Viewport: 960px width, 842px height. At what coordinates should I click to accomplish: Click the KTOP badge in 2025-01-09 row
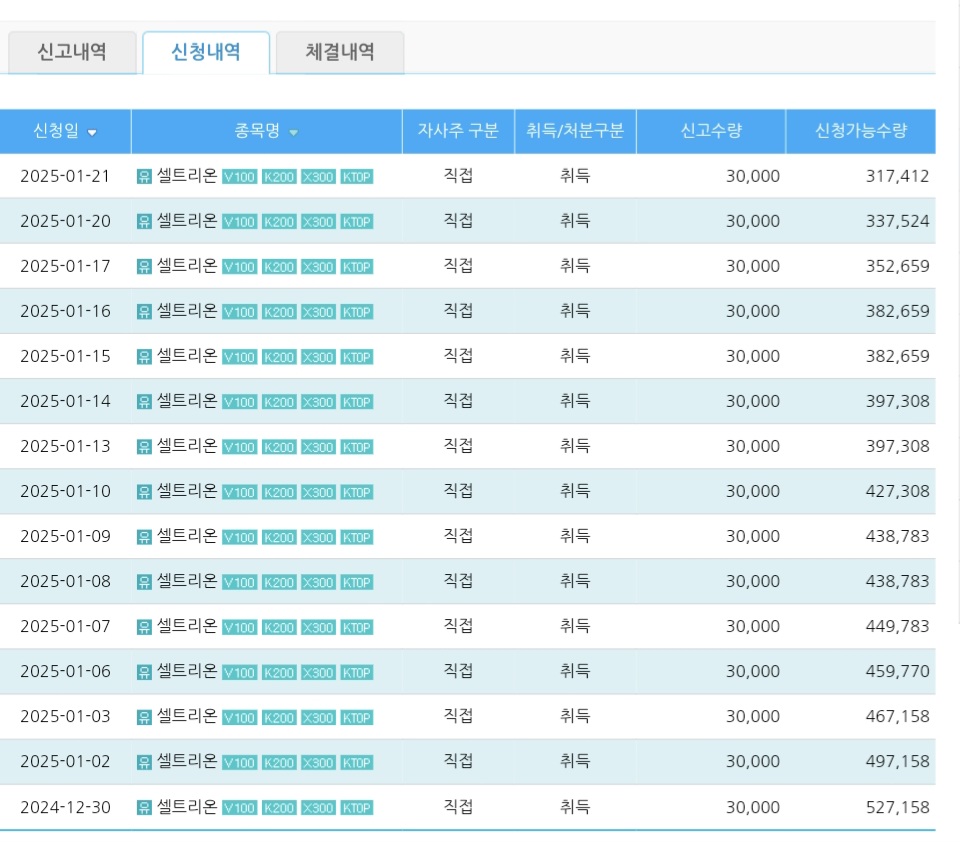click(356, 537)
